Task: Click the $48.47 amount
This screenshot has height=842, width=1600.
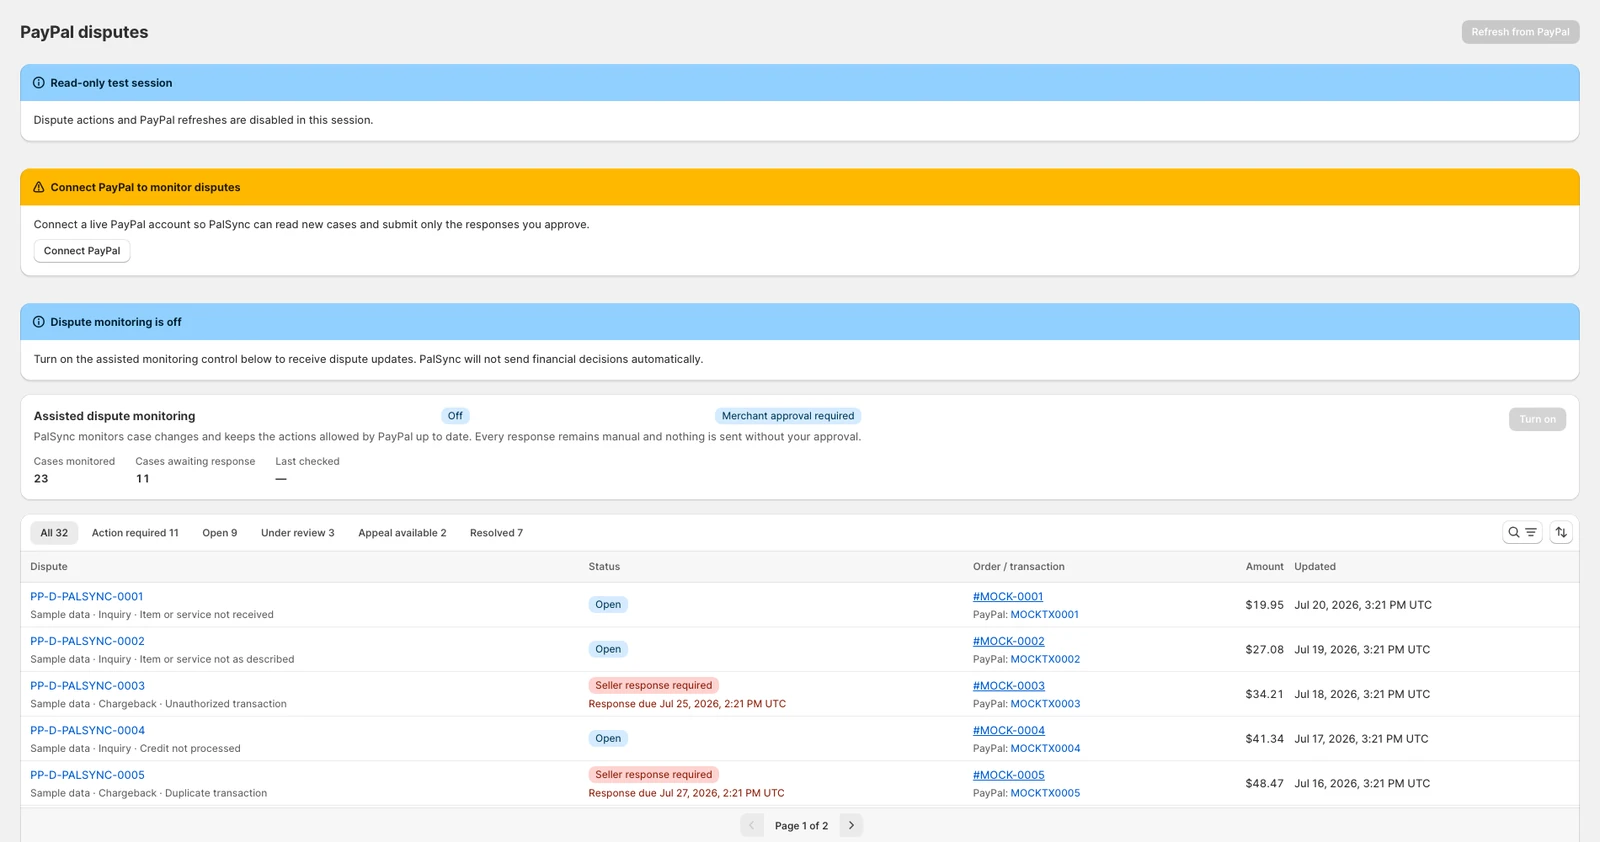Action: (x=1265, y=783)
